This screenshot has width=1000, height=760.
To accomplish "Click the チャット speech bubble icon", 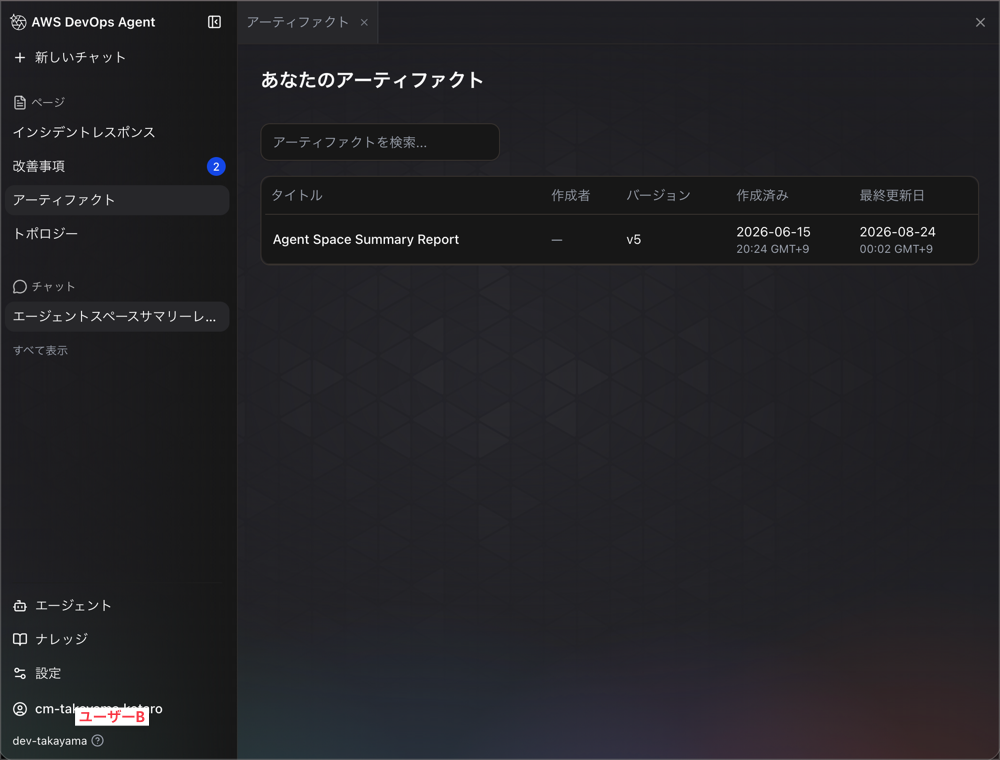I will pos(20,287).
